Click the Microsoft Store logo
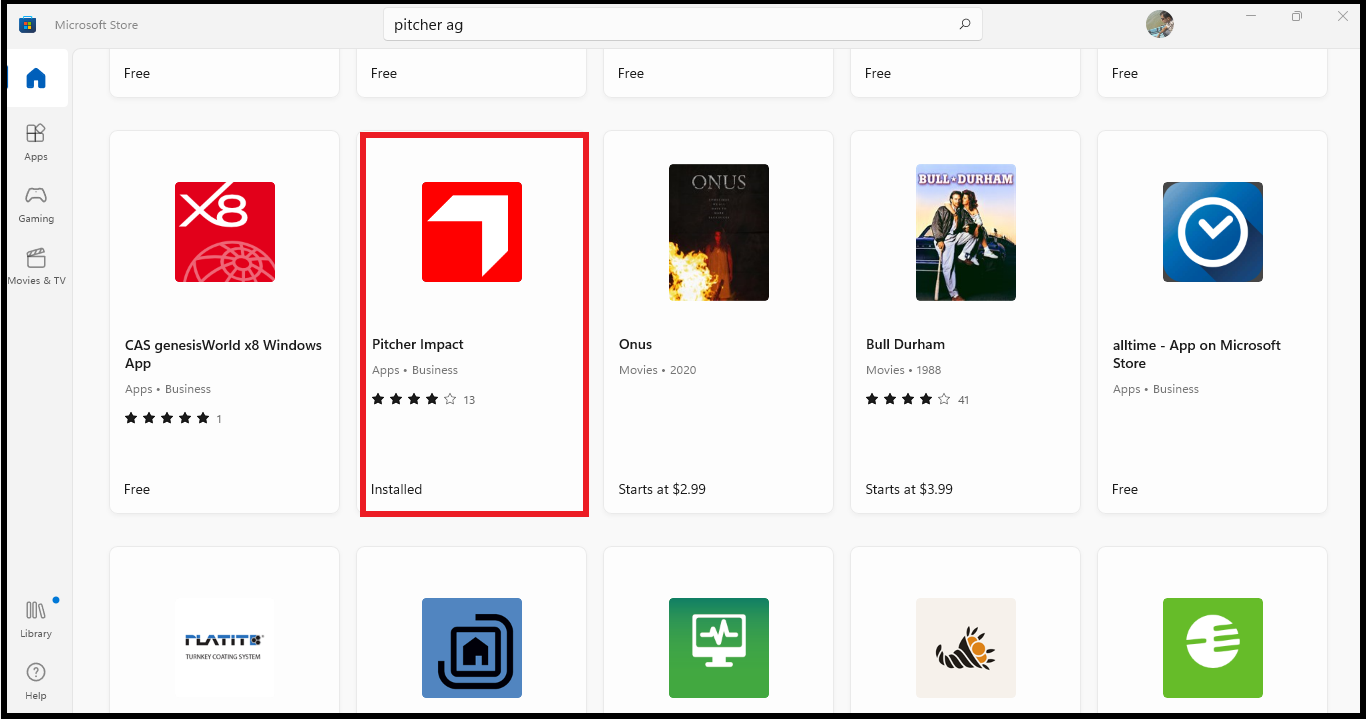The width and height of the screenshot is (1366, 719). pyautogui.click(x=28, y=24)
